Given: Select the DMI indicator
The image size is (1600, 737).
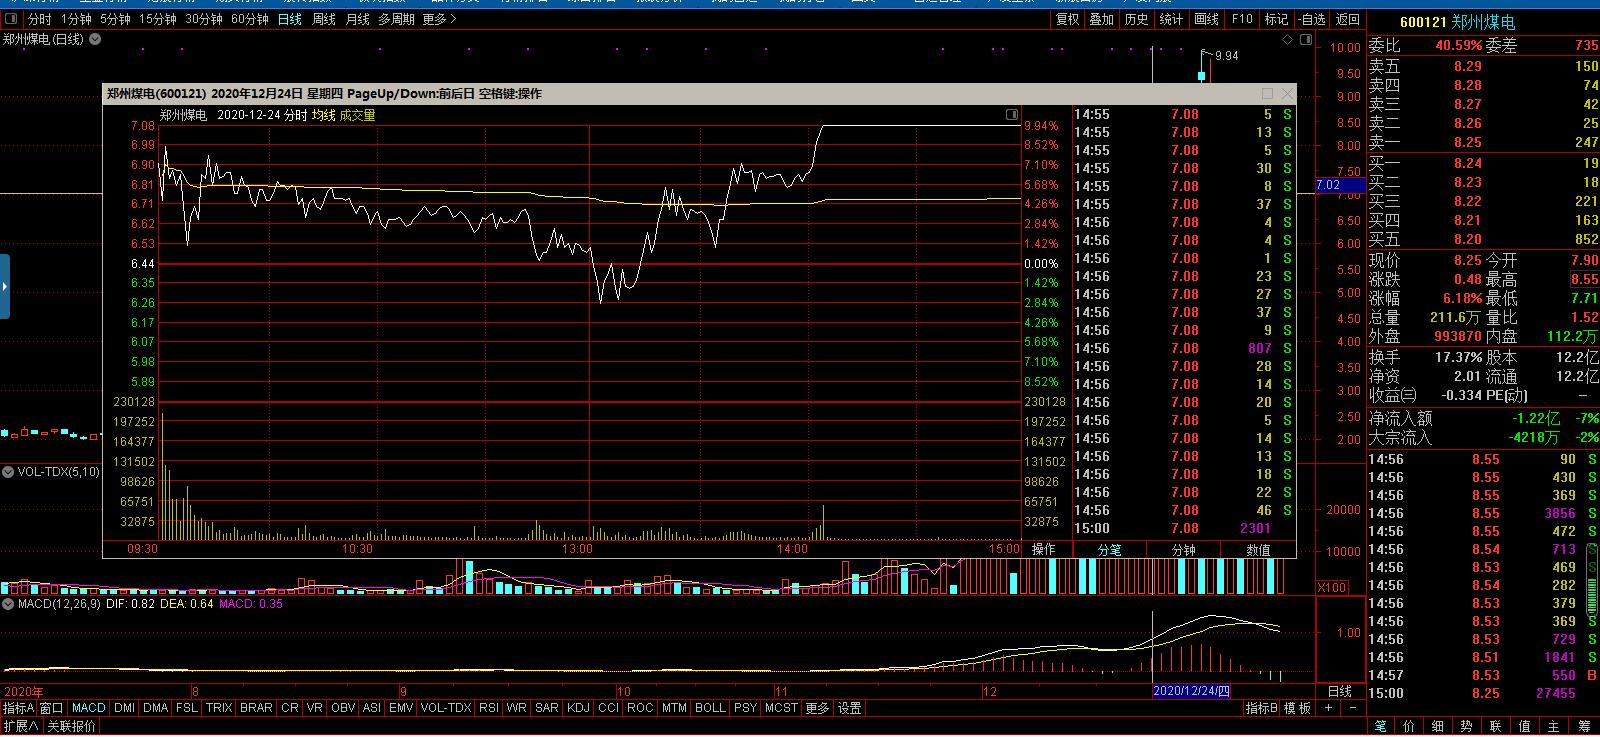Looking at the screenshot, I should coord(124,708).
